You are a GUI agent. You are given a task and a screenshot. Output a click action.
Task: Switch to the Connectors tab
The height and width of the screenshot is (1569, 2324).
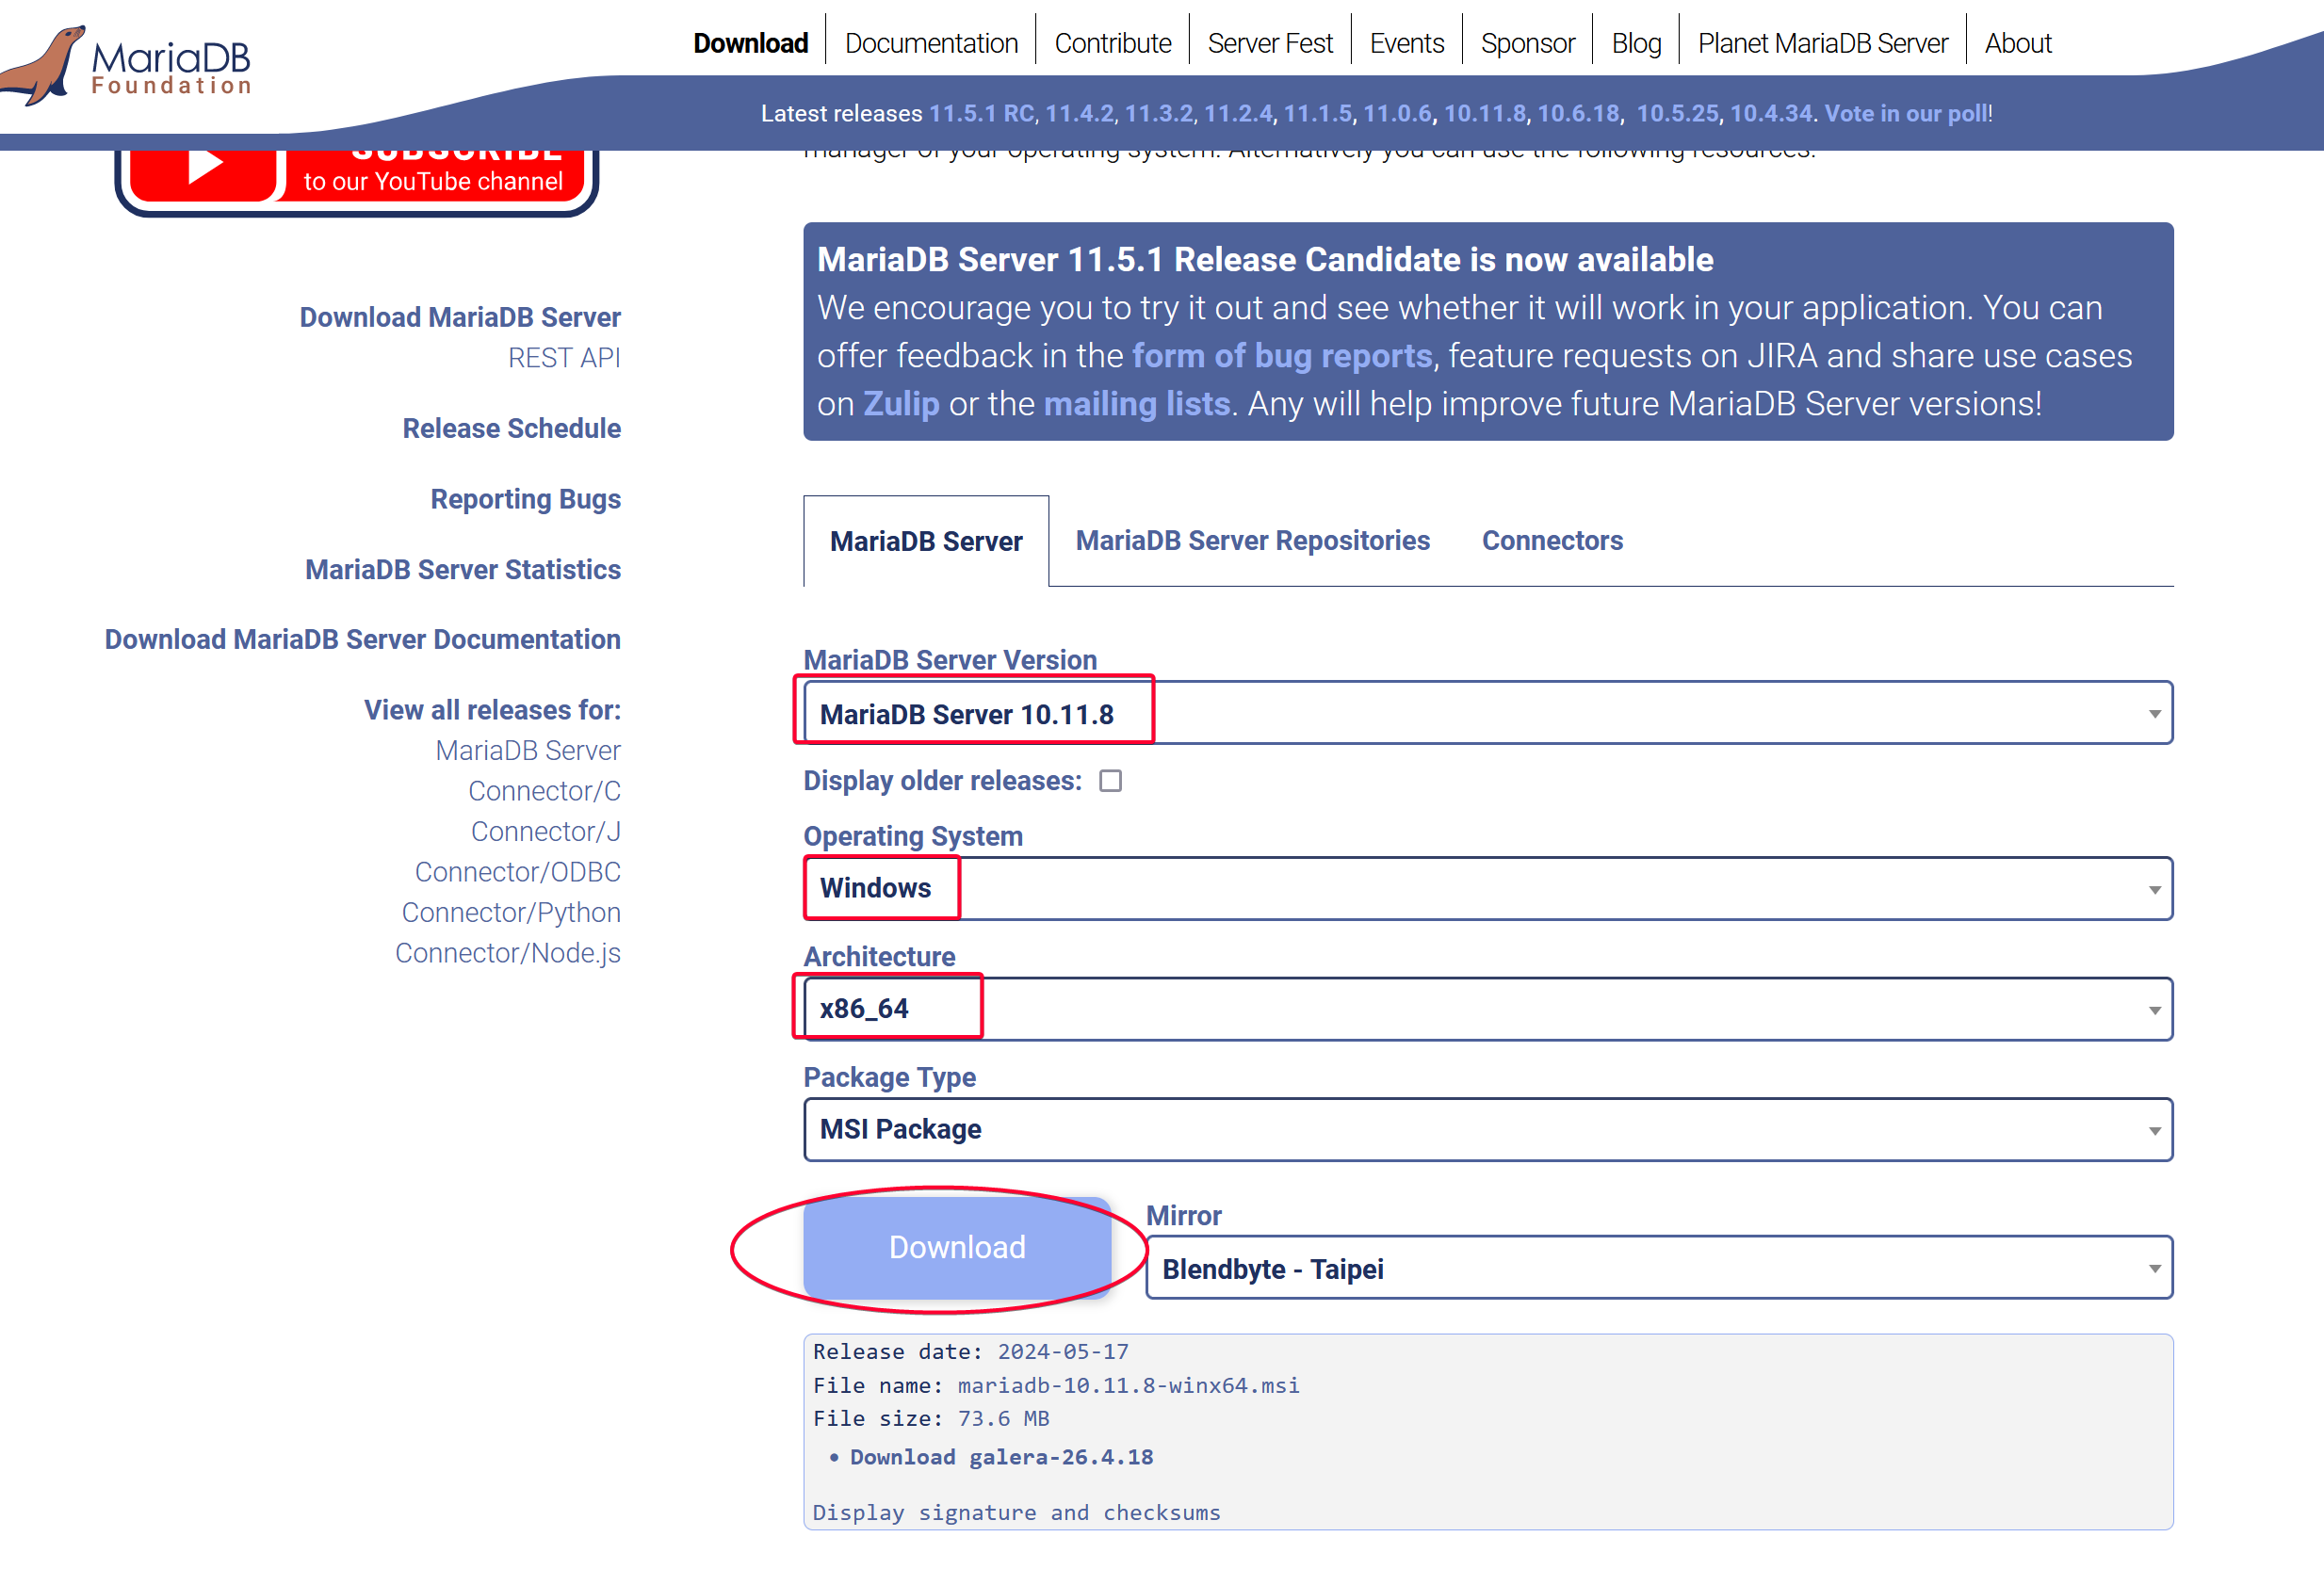[x=1550, y=540]
